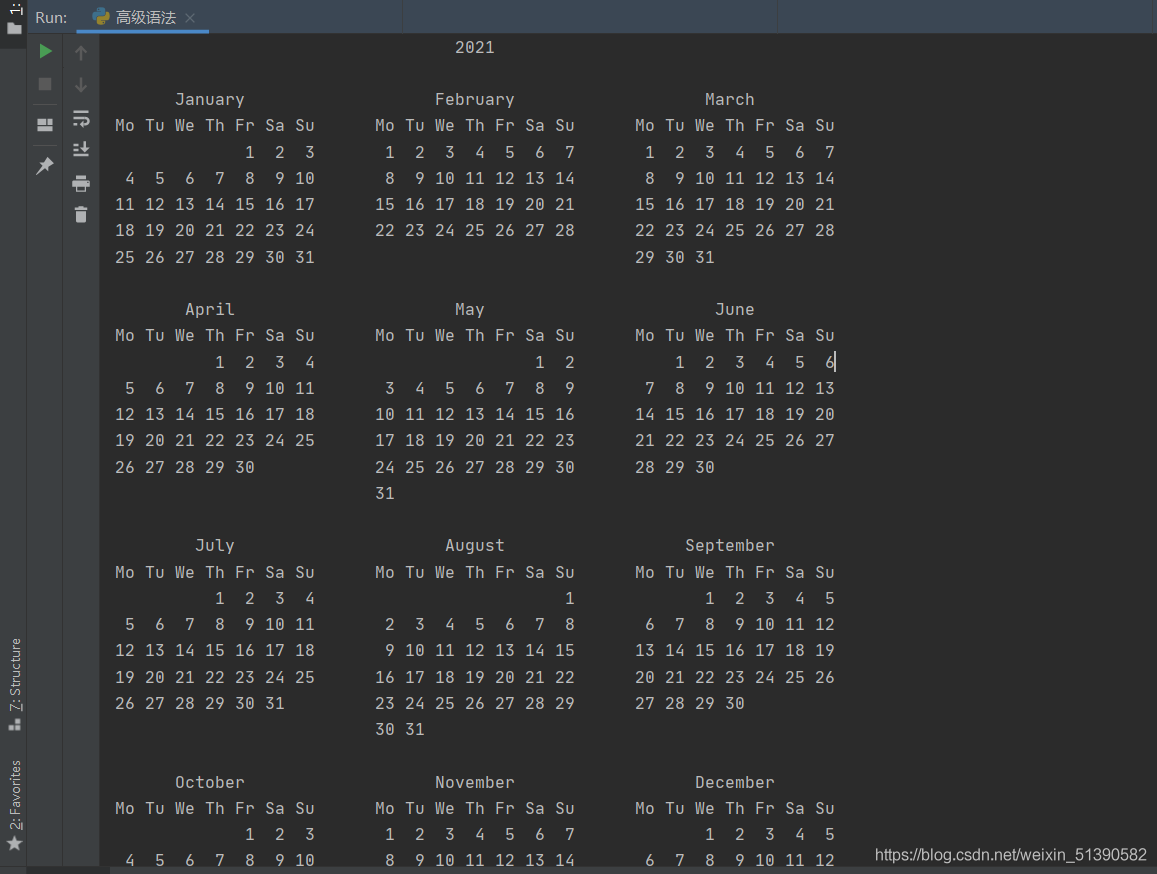
Task: Click day 1 in the January calendar
Action: (249, 153)
